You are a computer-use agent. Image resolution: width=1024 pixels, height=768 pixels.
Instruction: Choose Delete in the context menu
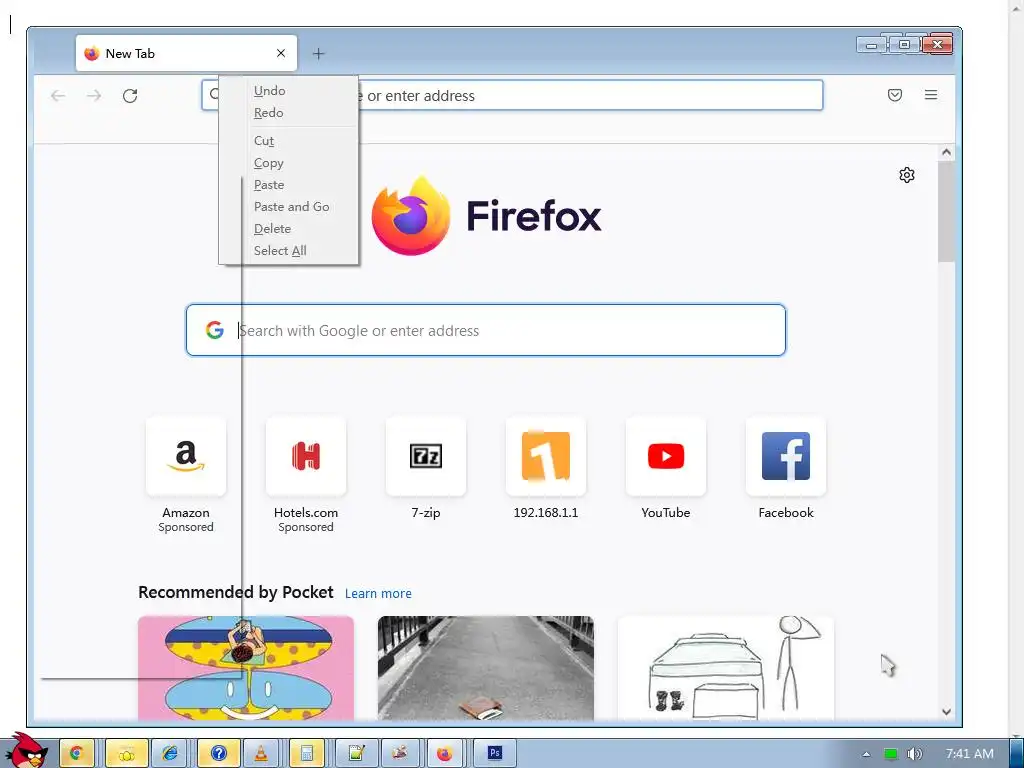click(x=272, y=229)
